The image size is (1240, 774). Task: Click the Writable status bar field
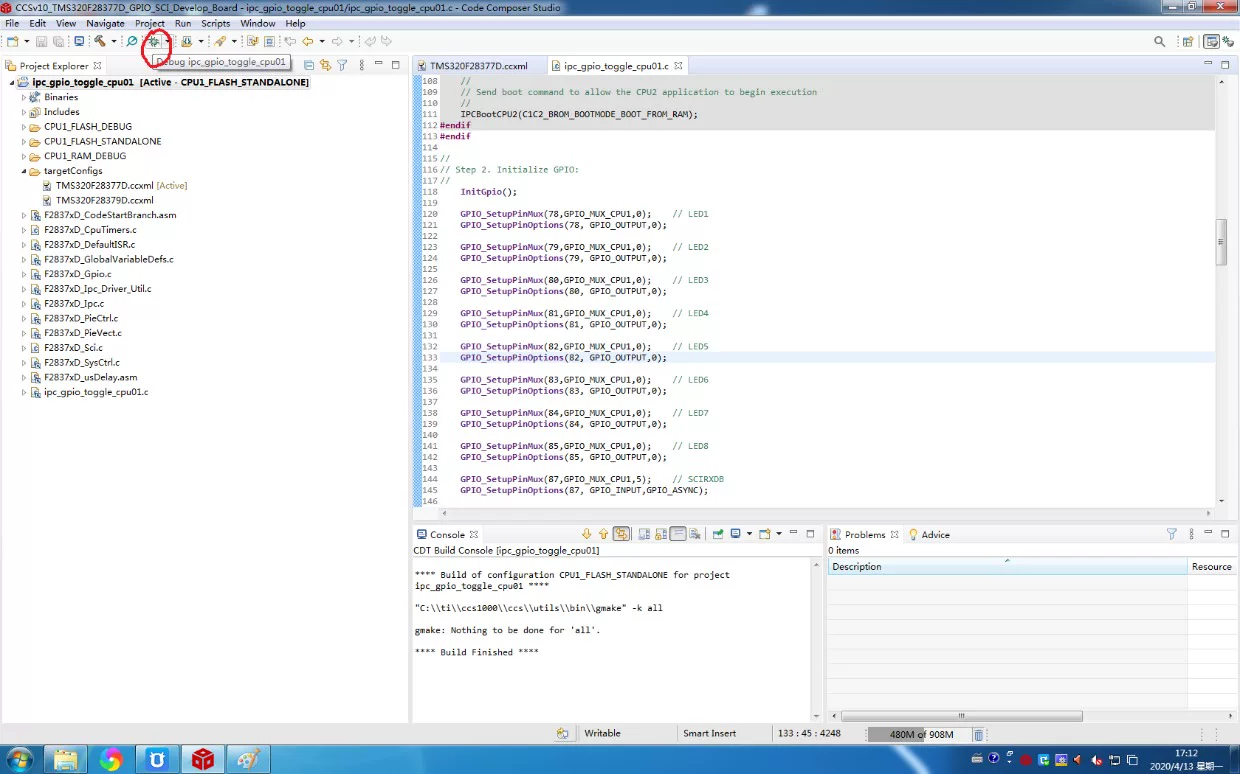coord(602,733)
